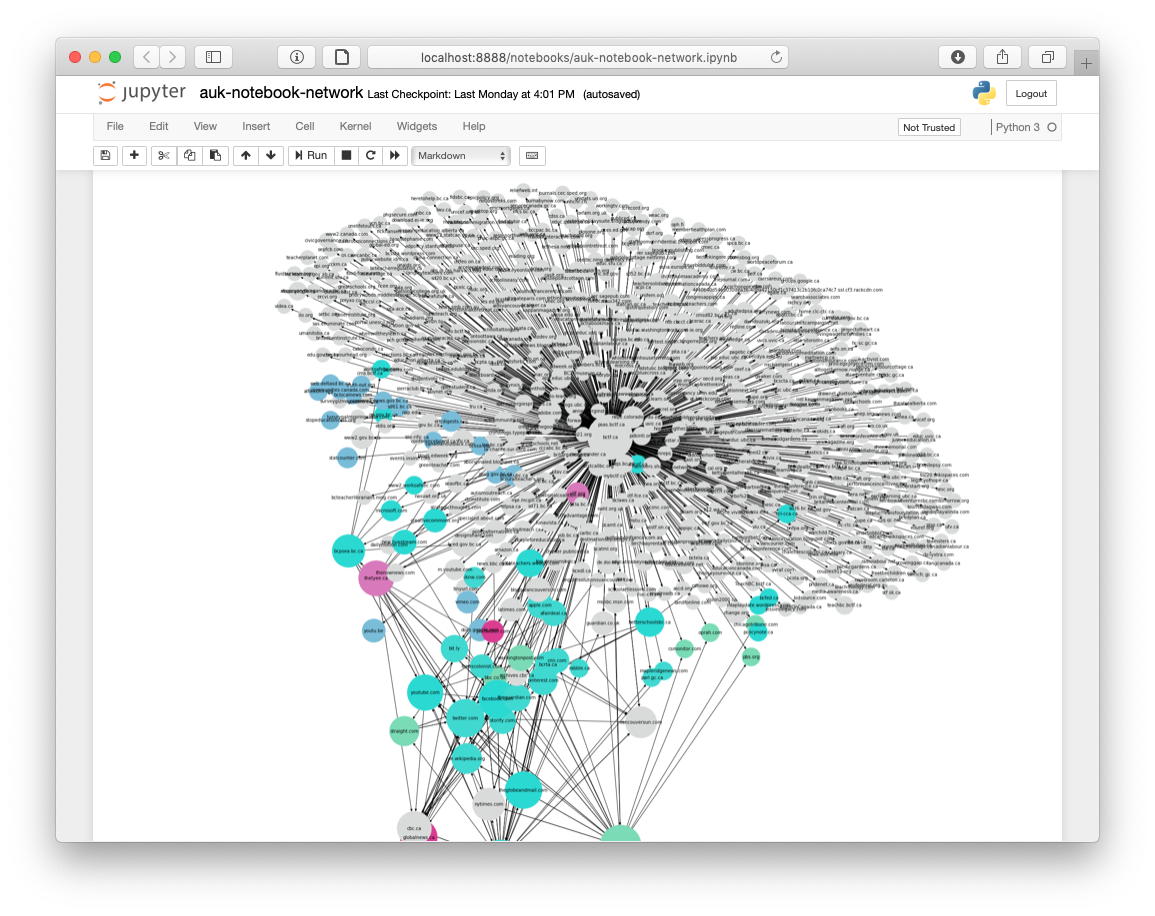Restart the kernel and re-run the notebook
This screenshot has width=1155, height=916.
pyautogui.click(x=395, y=155)
